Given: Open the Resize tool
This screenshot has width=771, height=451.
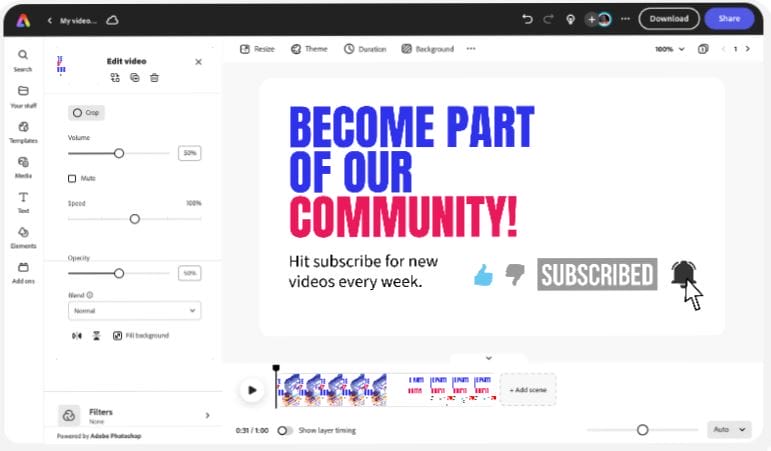Looking at the screenshot, I should tap(257, 49).
